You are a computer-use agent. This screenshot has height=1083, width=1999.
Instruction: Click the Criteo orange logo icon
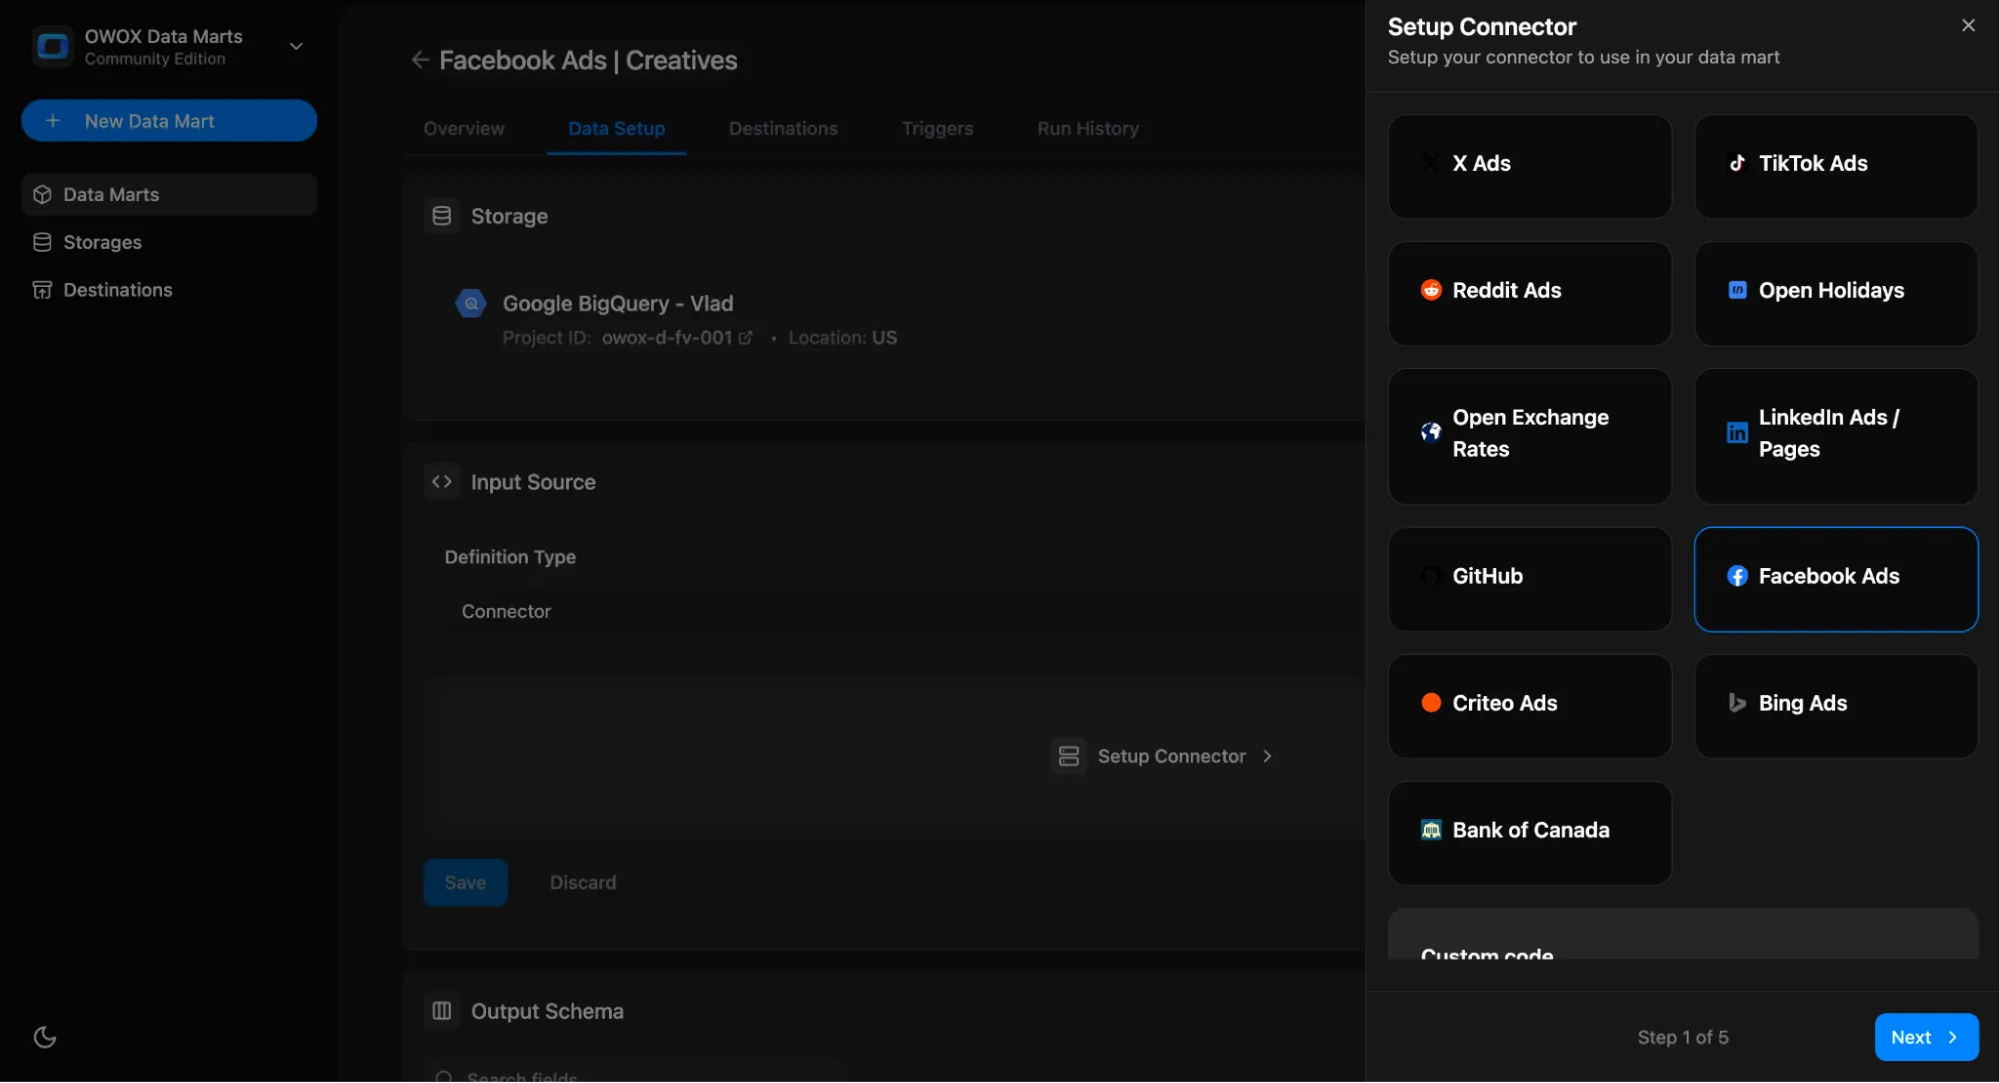pos(1431,703)
